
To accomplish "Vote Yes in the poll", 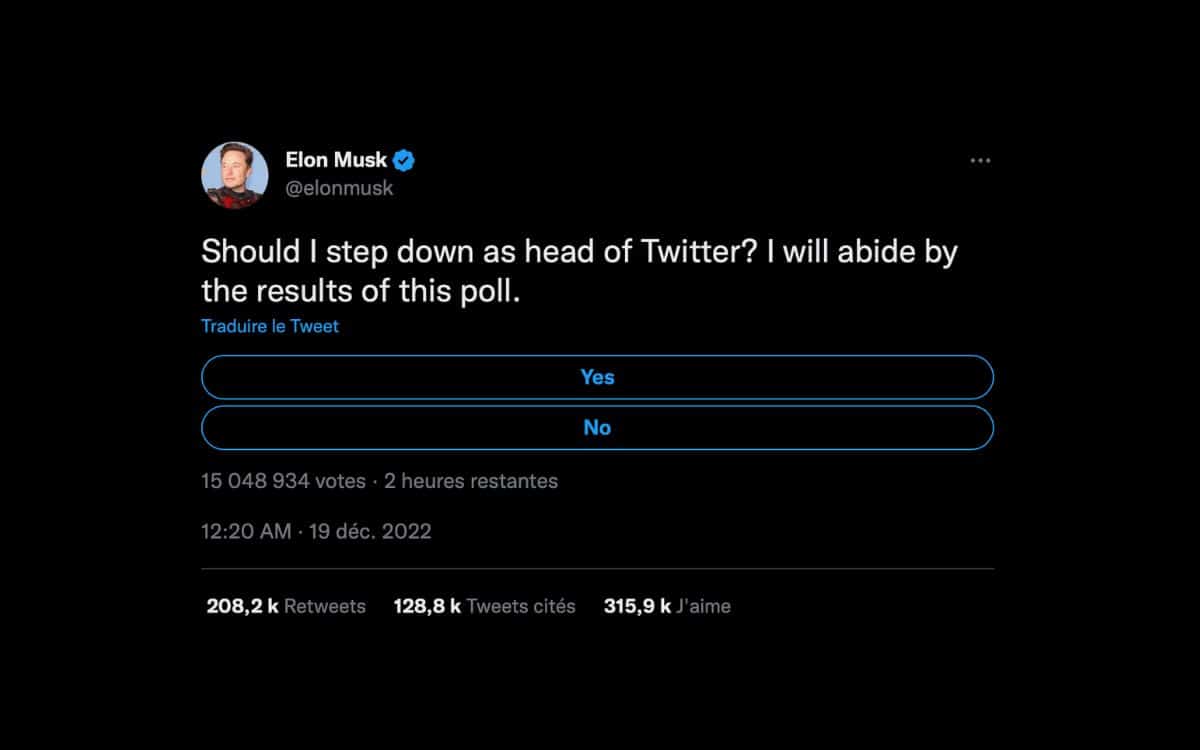I will click(x=597, y=377).
